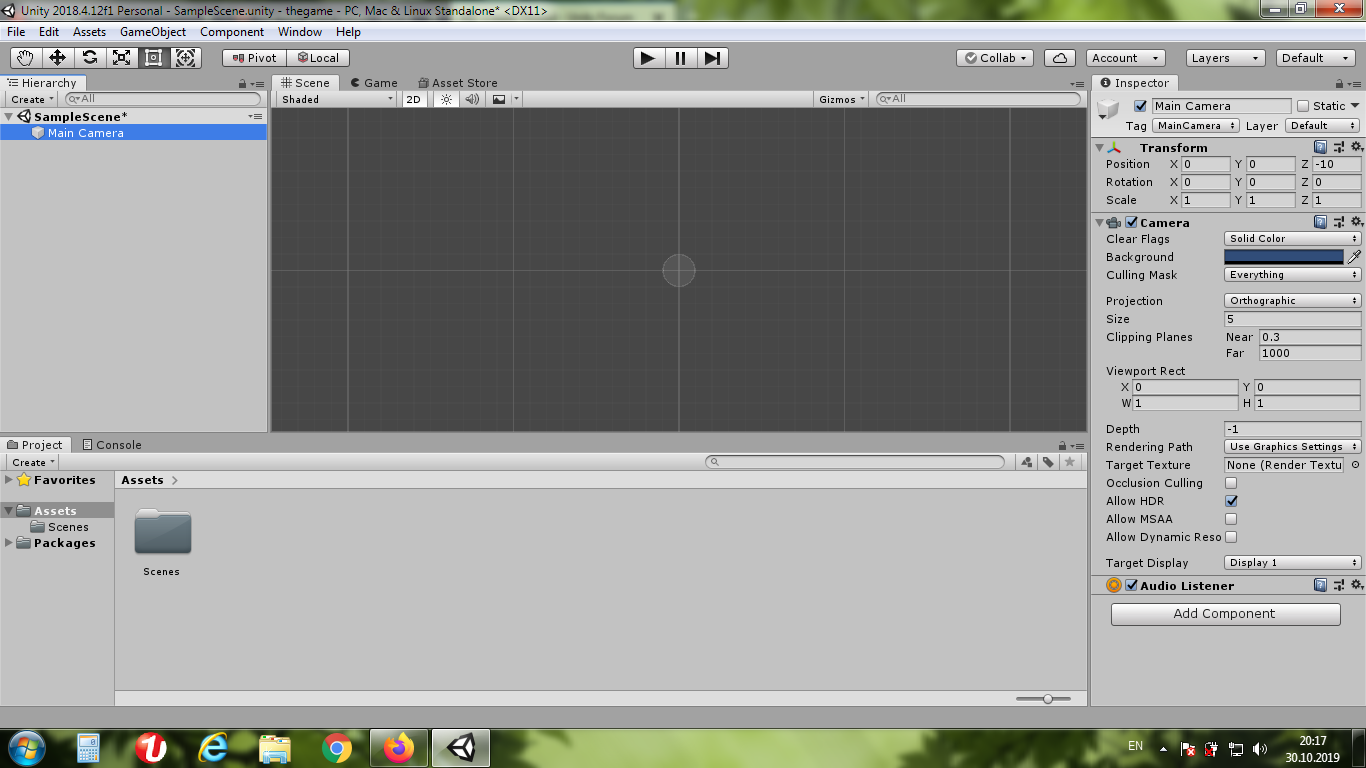Enable the Static checkbox
The image size is (1366, 768).
click(1302, 106)
